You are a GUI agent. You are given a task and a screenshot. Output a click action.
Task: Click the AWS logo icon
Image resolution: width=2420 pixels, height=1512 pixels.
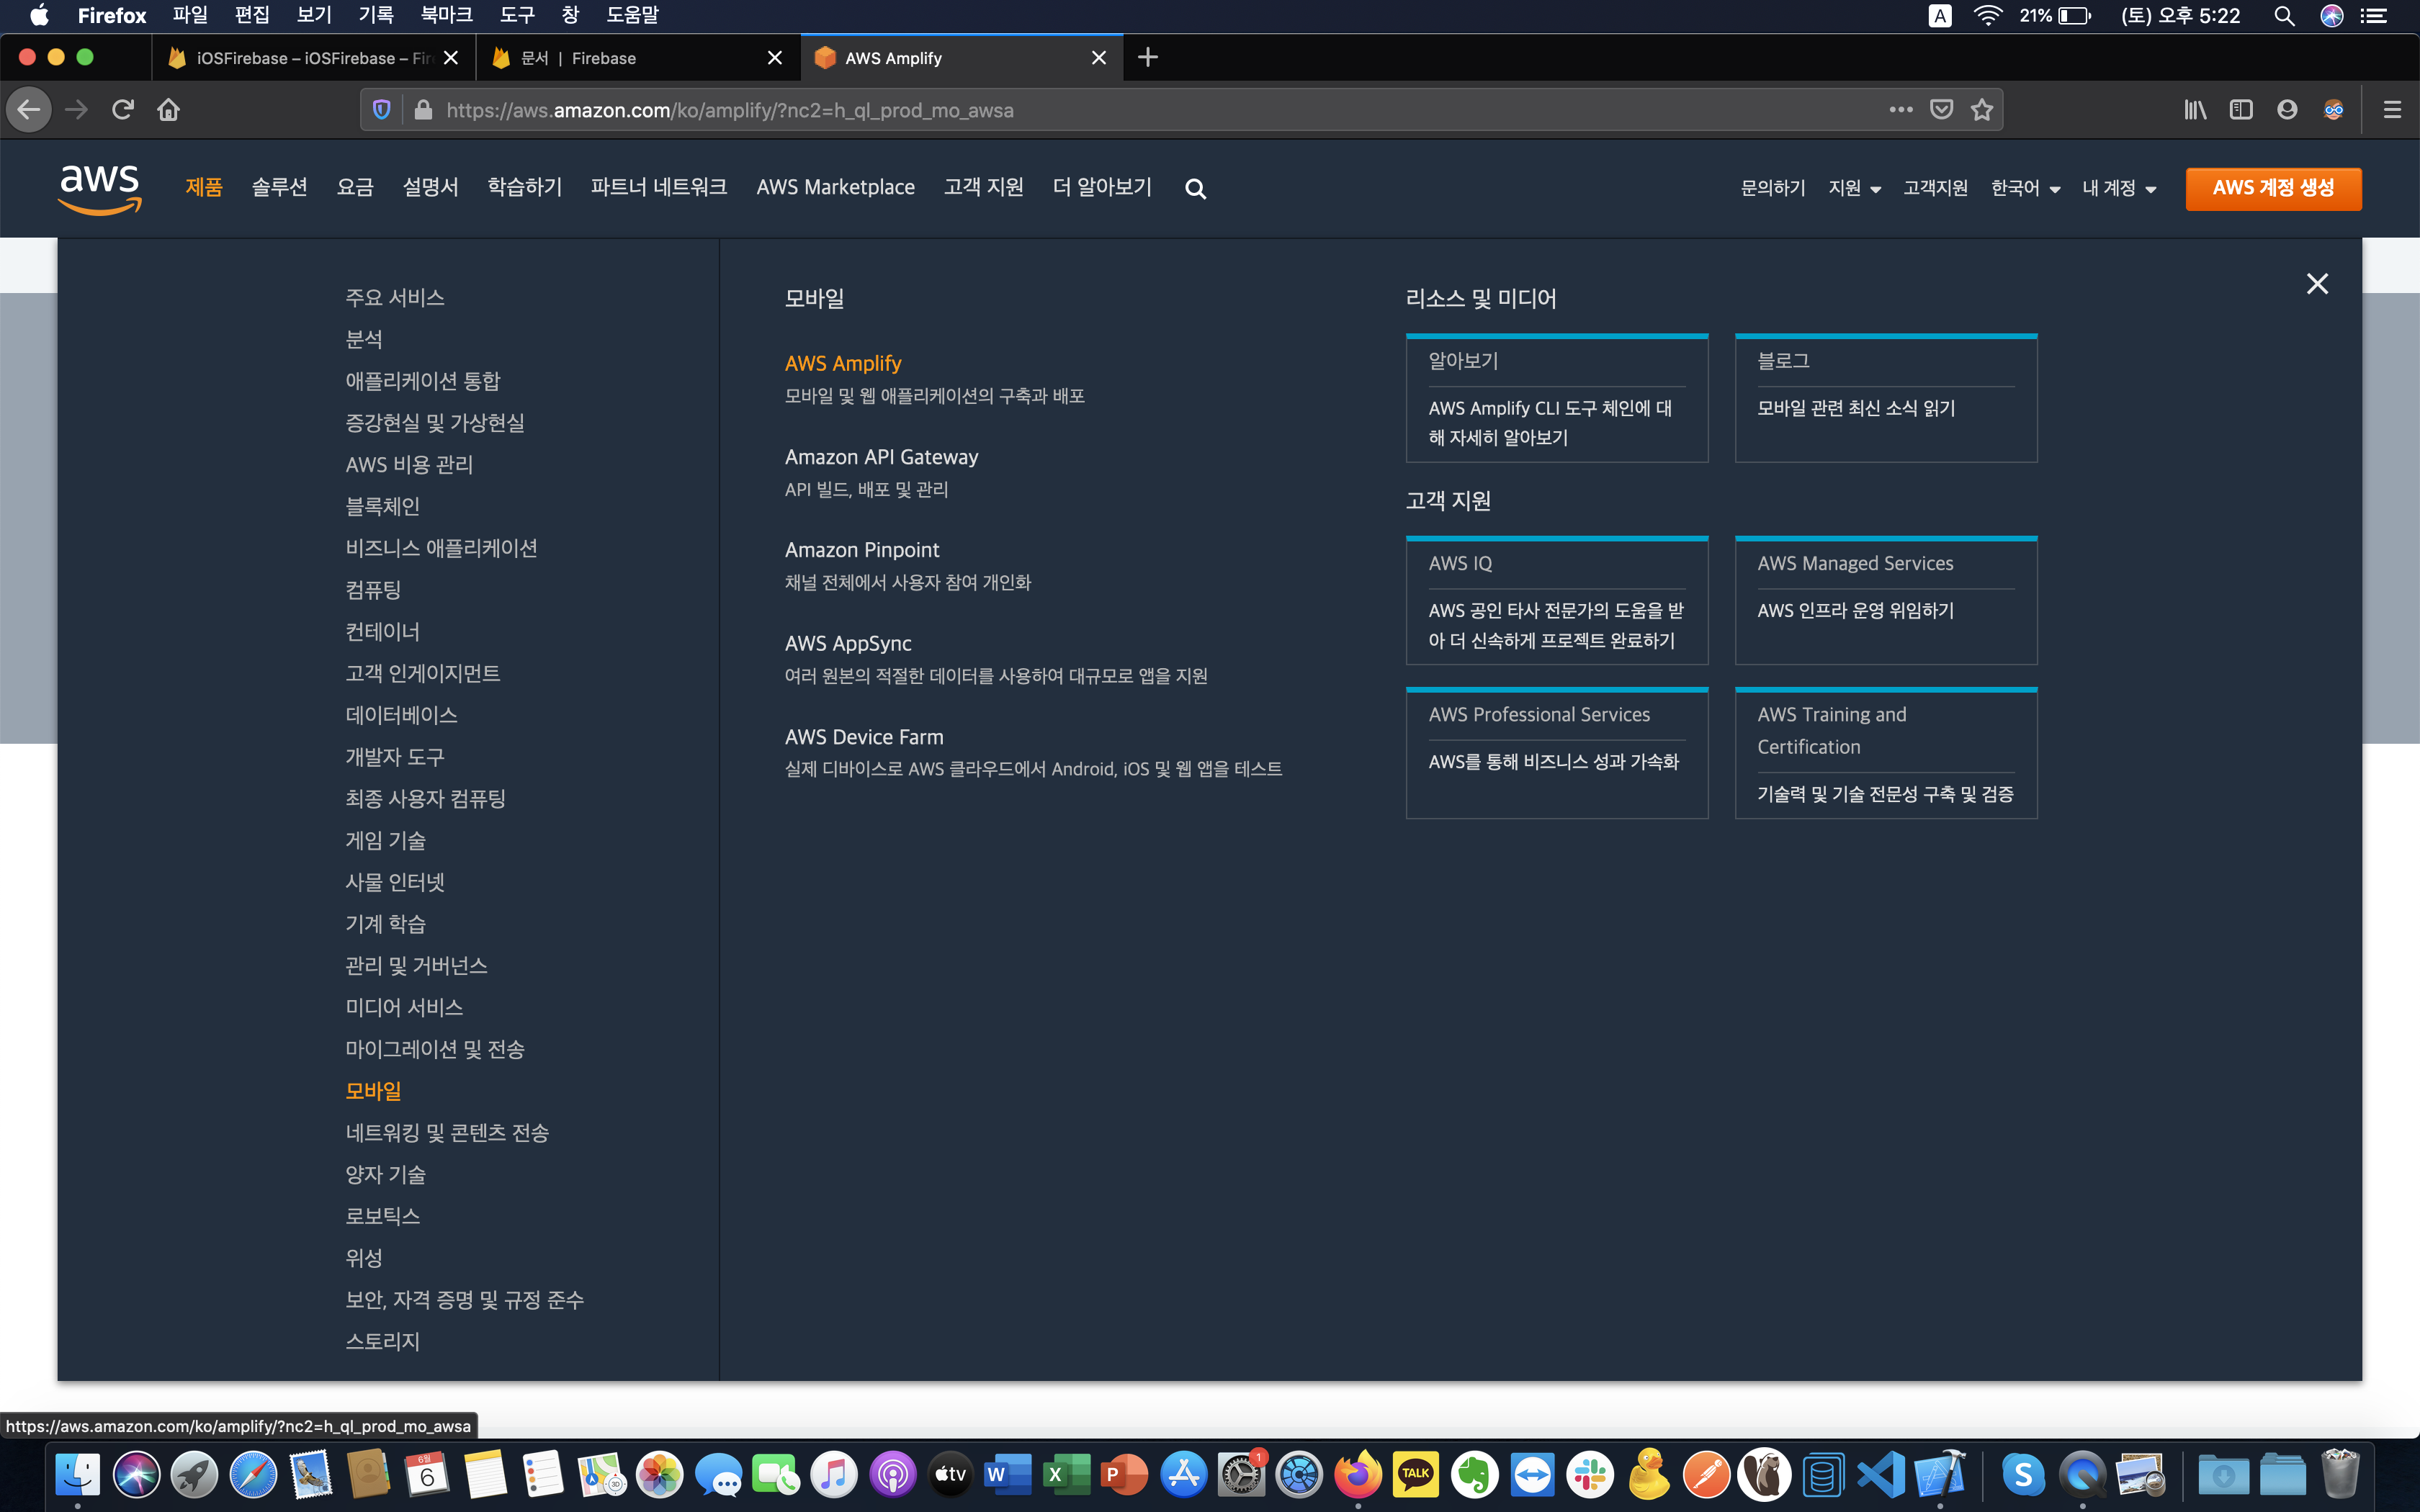pos(99,188)
